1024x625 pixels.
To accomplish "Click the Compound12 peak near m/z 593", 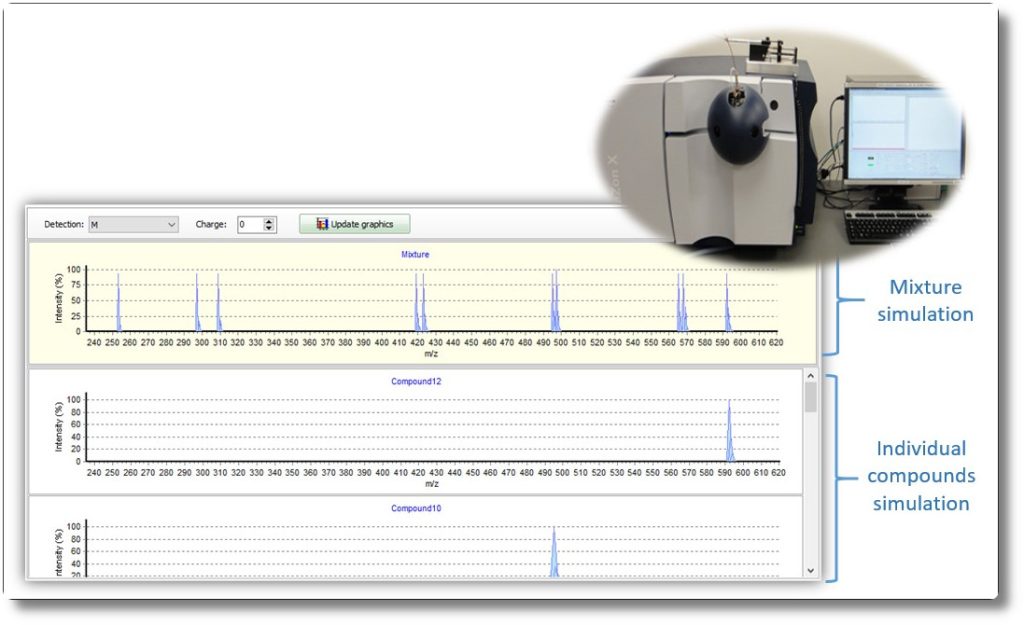I will 729,431.
